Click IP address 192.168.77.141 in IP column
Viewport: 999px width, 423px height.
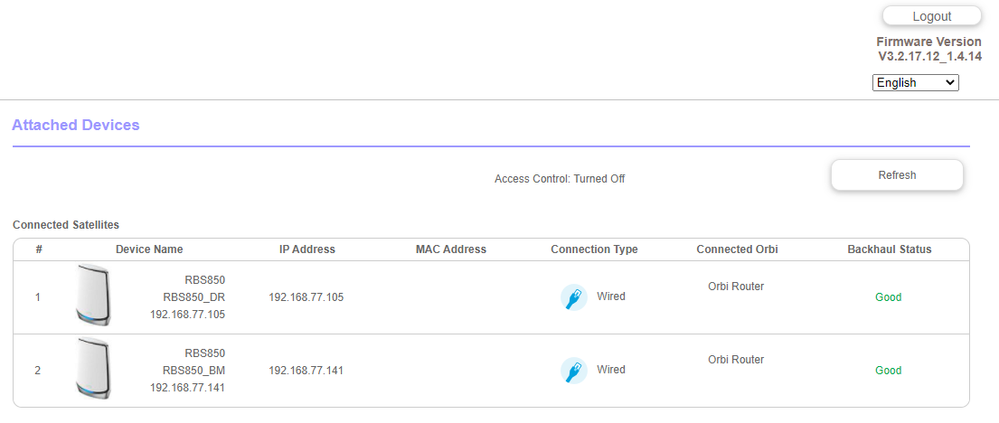(306, 370)
